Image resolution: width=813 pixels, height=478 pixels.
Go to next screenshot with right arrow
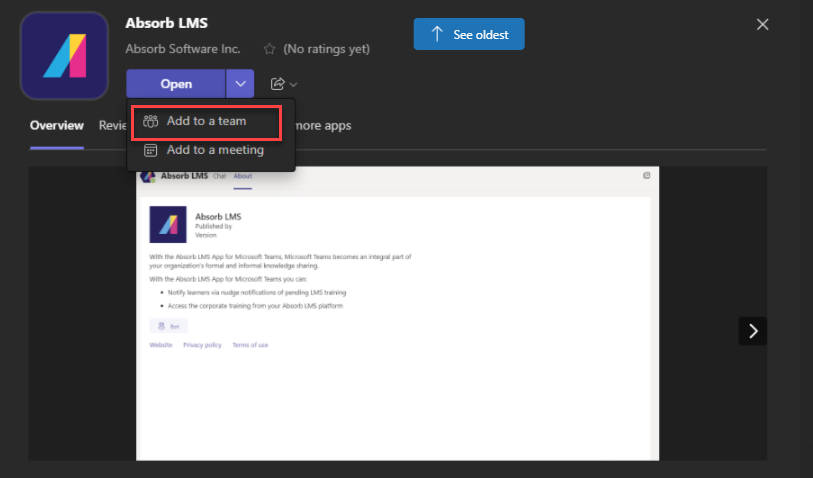[753, 330]
